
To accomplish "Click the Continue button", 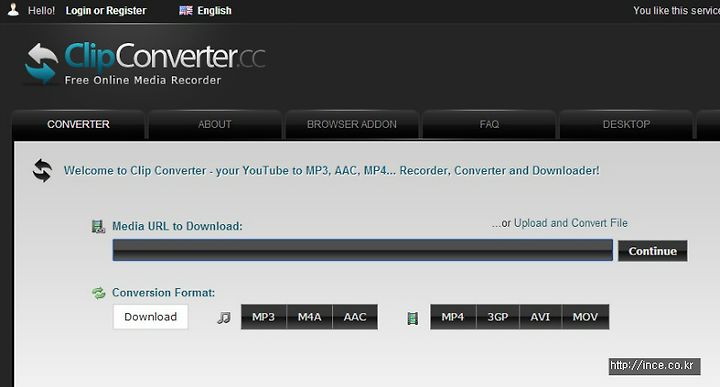I will point(652,251).
